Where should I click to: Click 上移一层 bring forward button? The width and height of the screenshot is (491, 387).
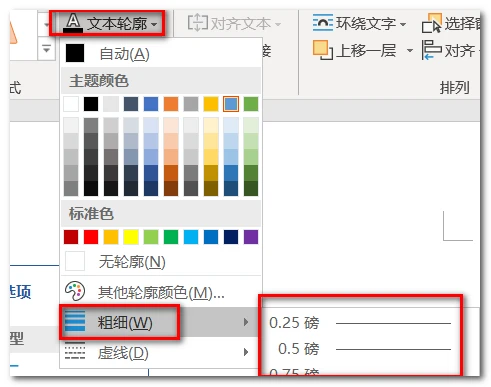pyautogui.click(x=355, y=50)
